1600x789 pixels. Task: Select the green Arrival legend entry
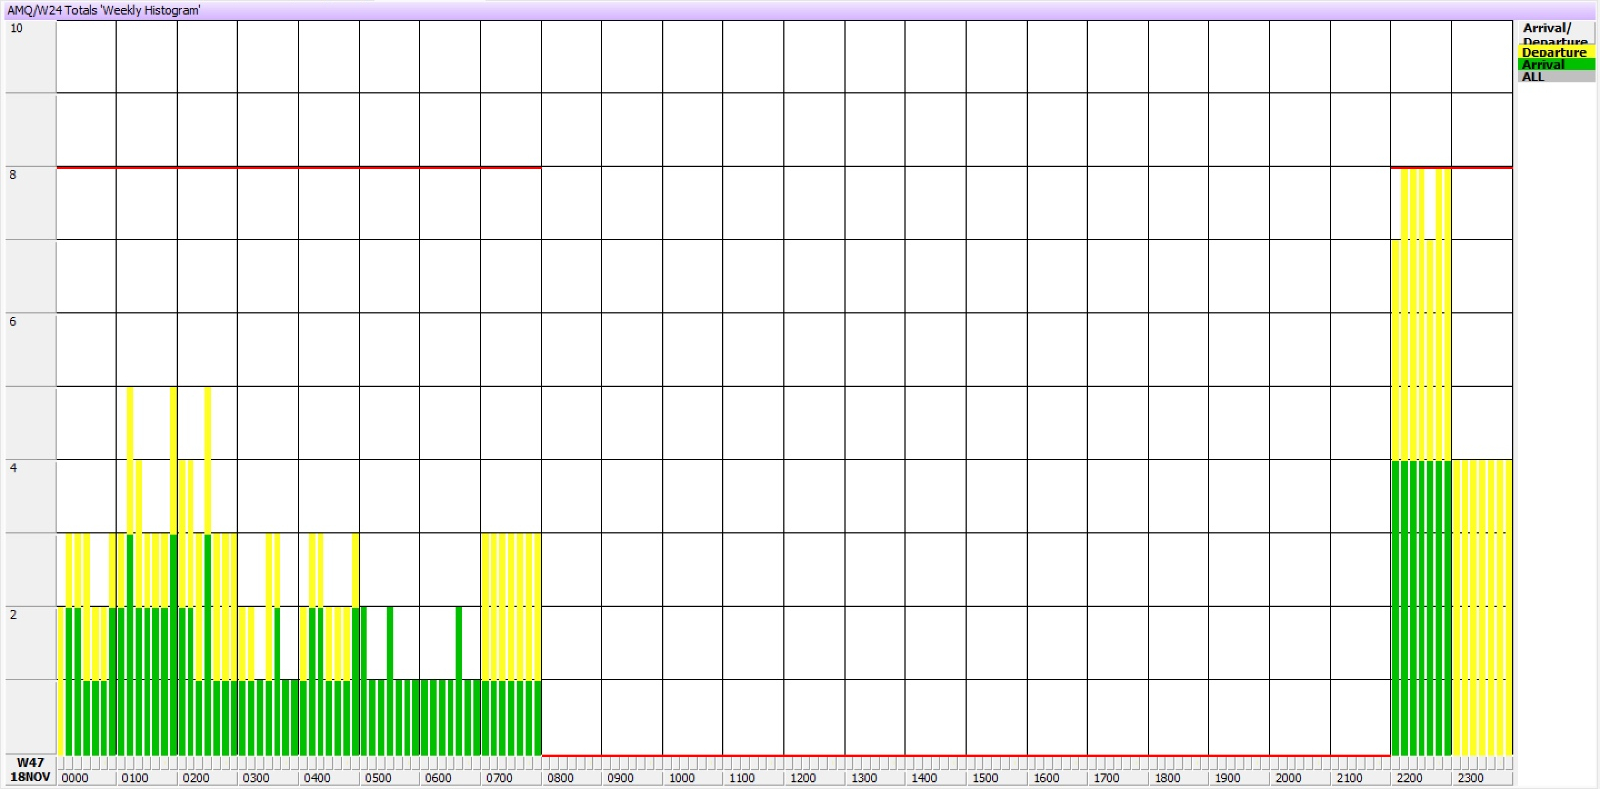coord(1554,65)
